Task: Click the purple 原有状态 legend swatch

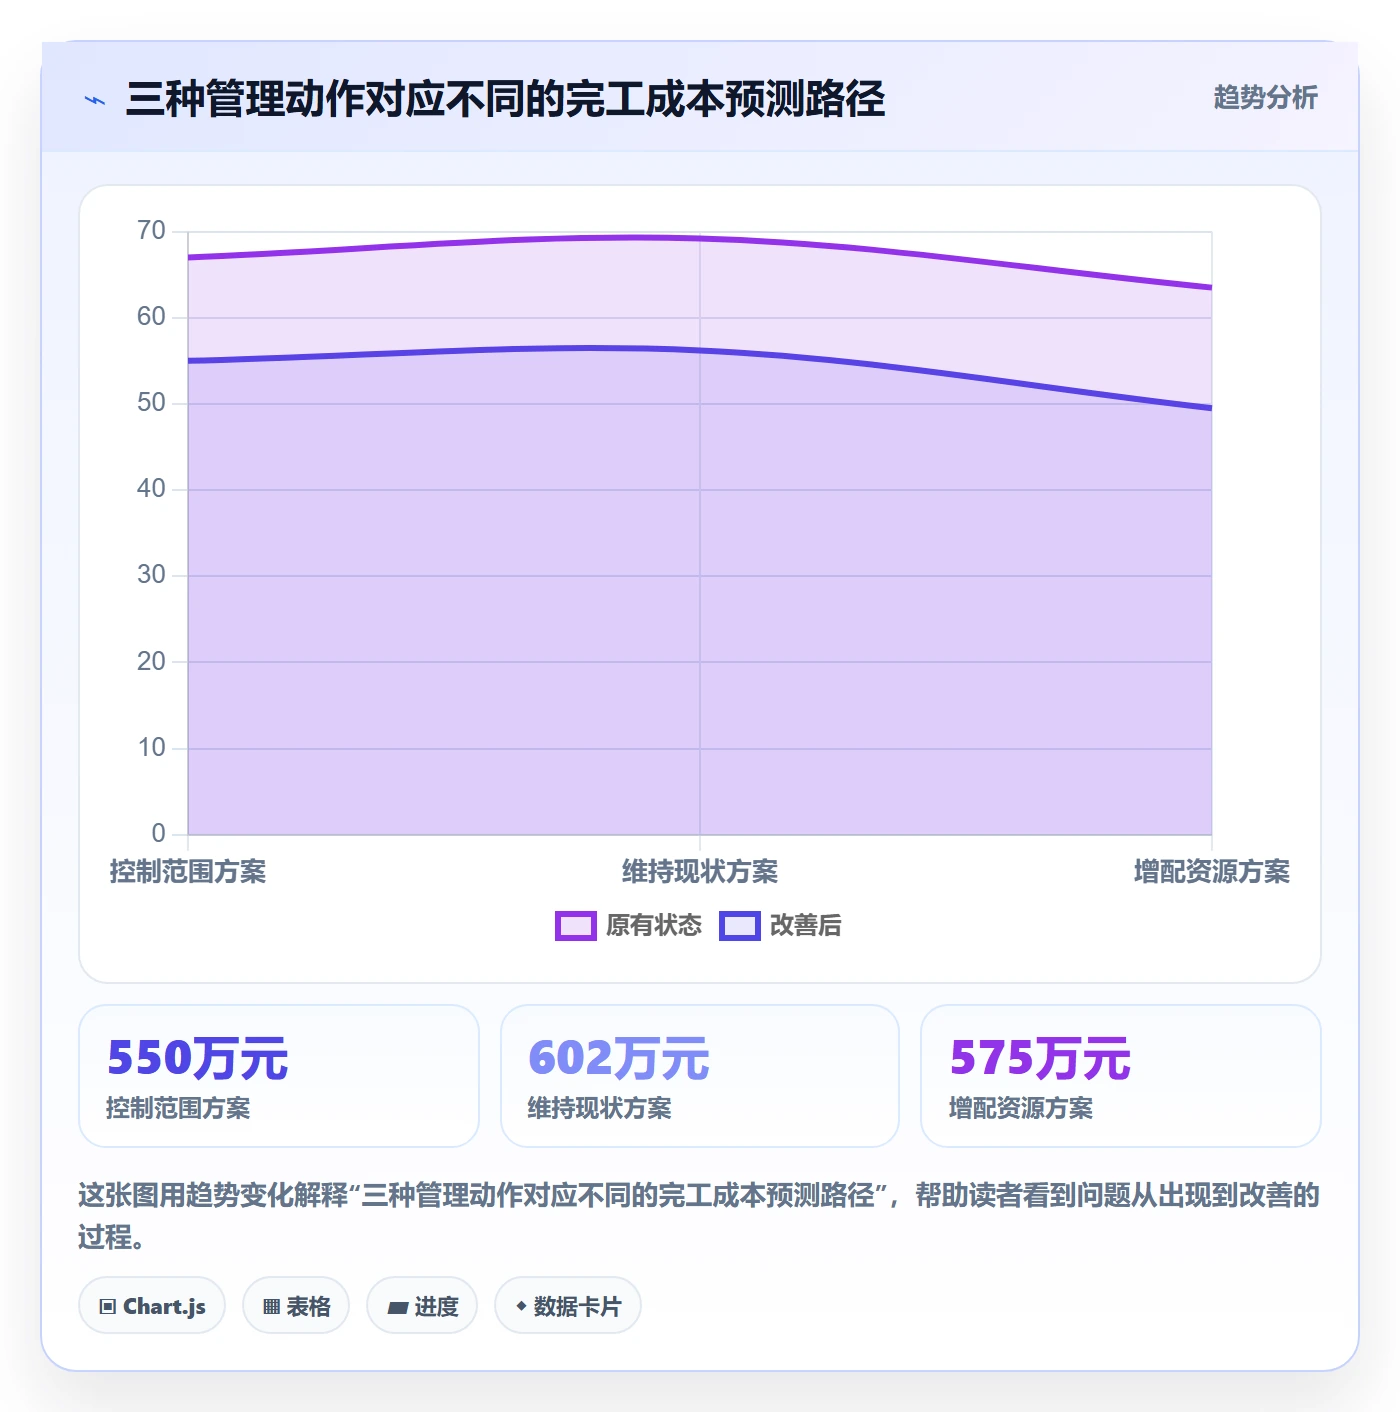Action: [576, 926]
